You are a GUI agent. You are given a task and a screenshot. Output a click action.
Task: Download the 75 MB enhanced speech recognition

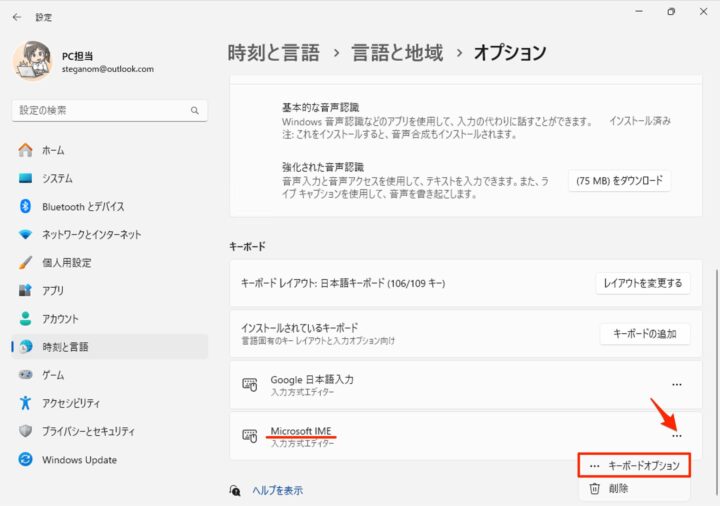[x=619, y=181]
